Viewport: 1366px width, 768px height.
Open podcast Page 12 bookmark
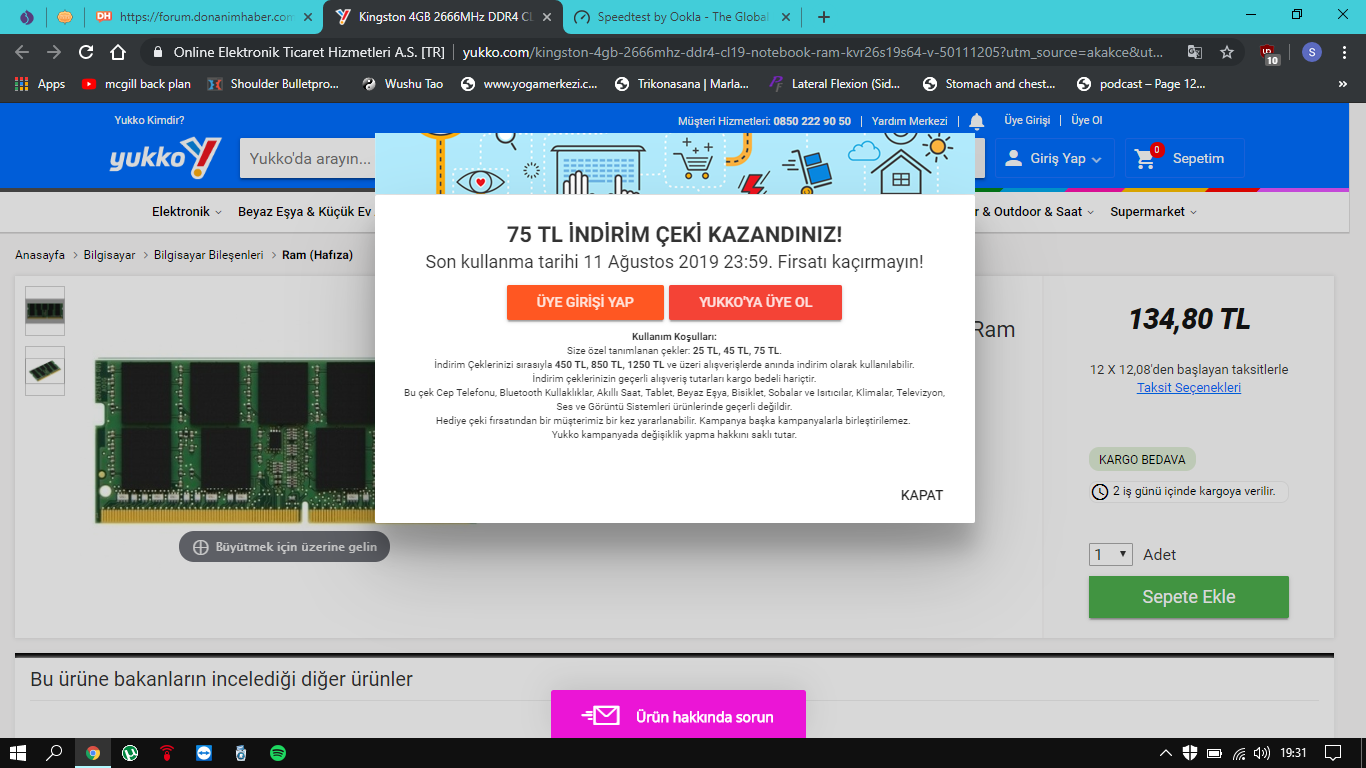pos(1142,84)
